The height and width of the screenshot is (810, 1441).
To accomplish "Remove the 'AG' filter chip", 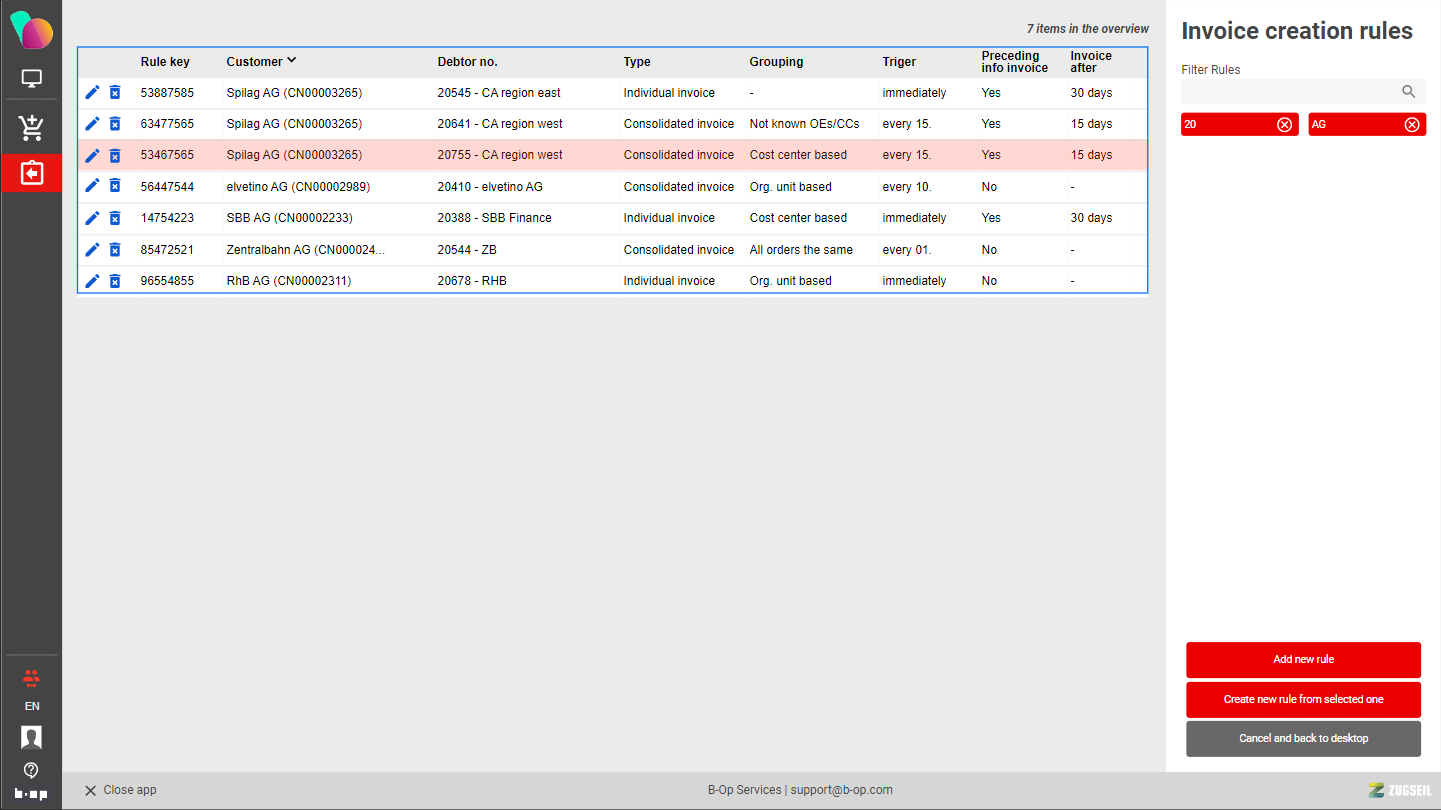I will coord(1411,125).
